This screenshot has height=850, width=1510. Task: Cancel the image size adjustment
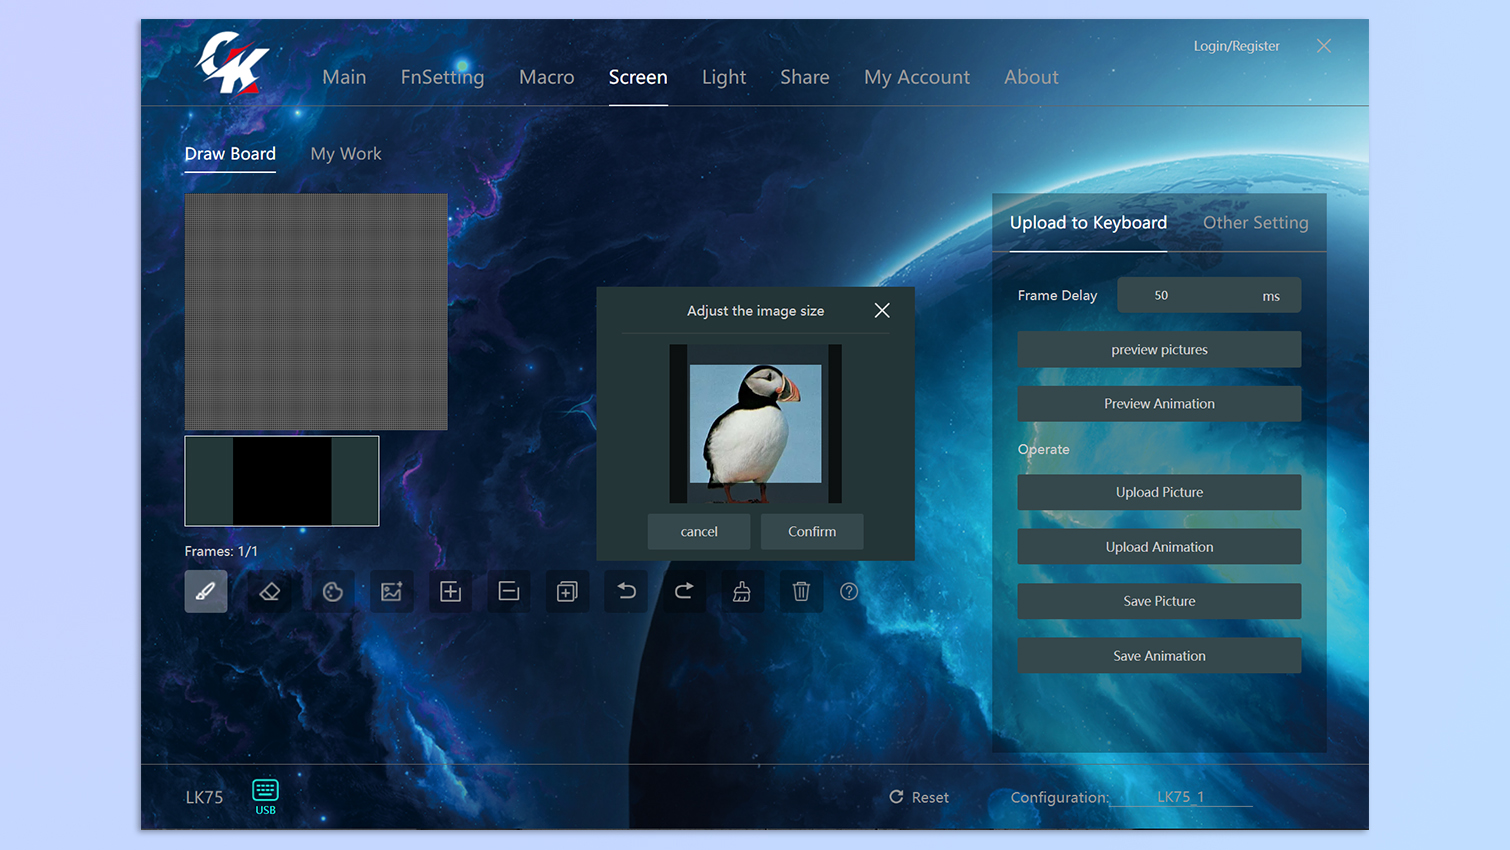click(x=699, y=532)
